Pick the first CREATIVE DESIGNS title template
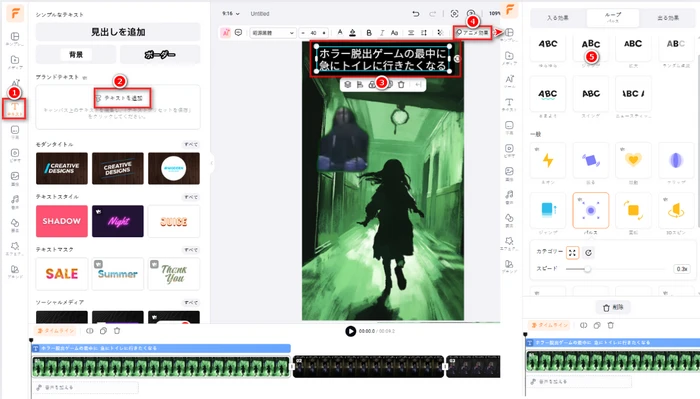Image resolution: width=700 pixels, height=399 pixels. click(x=62, y=168)
